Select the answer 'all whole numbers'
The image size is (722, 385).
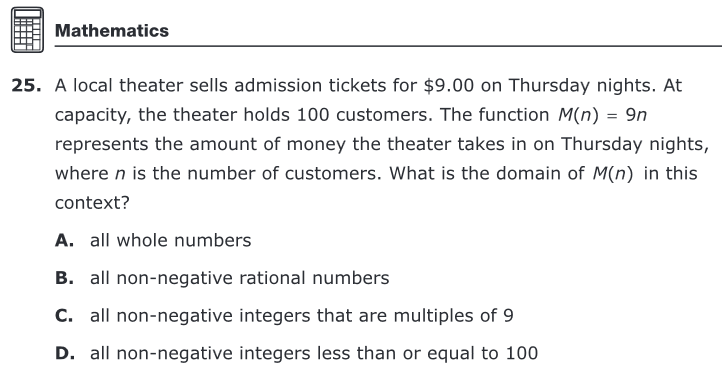coord(170,240)
